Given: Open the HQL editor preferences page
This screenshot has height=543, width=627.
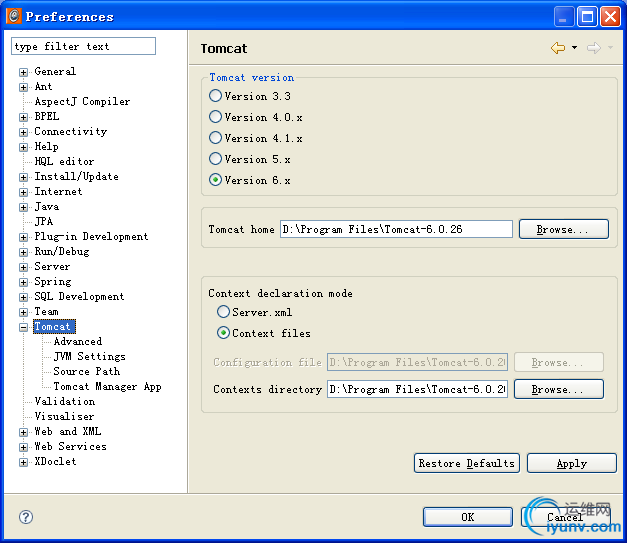Looking at the screenshot, I should click(x=64, y=162).
